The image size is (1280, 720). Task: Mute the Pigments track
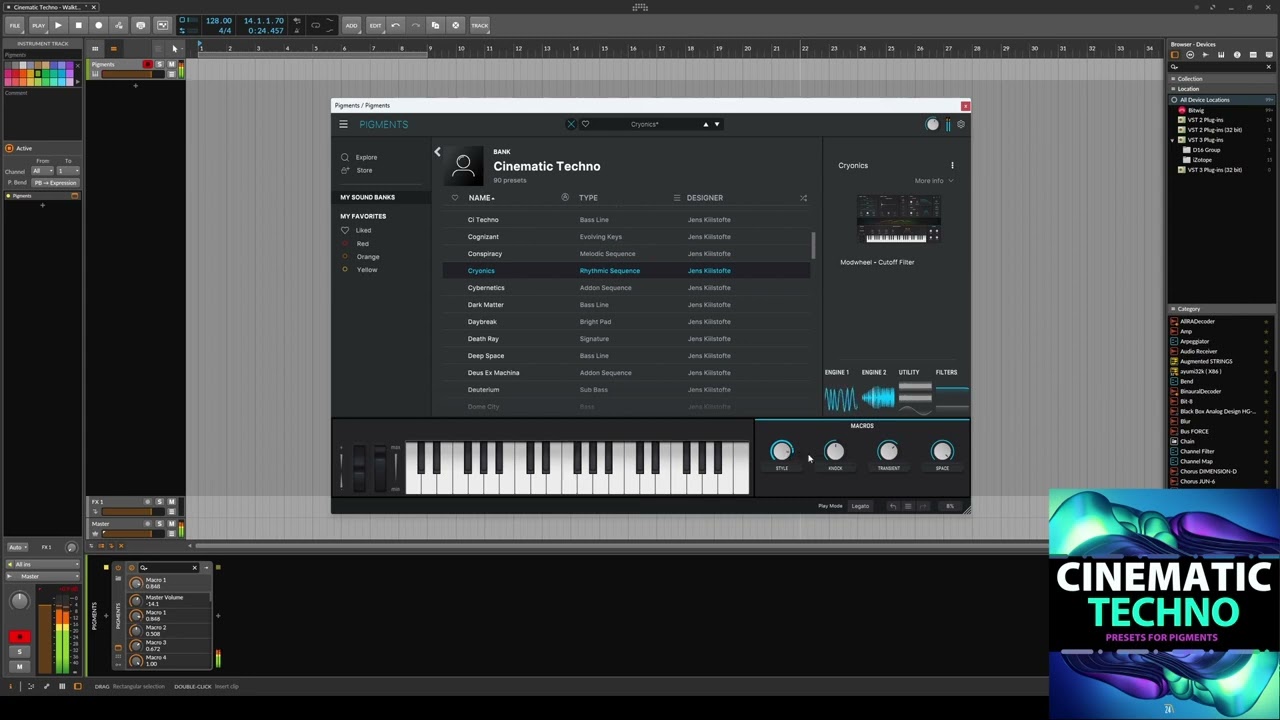170,65
